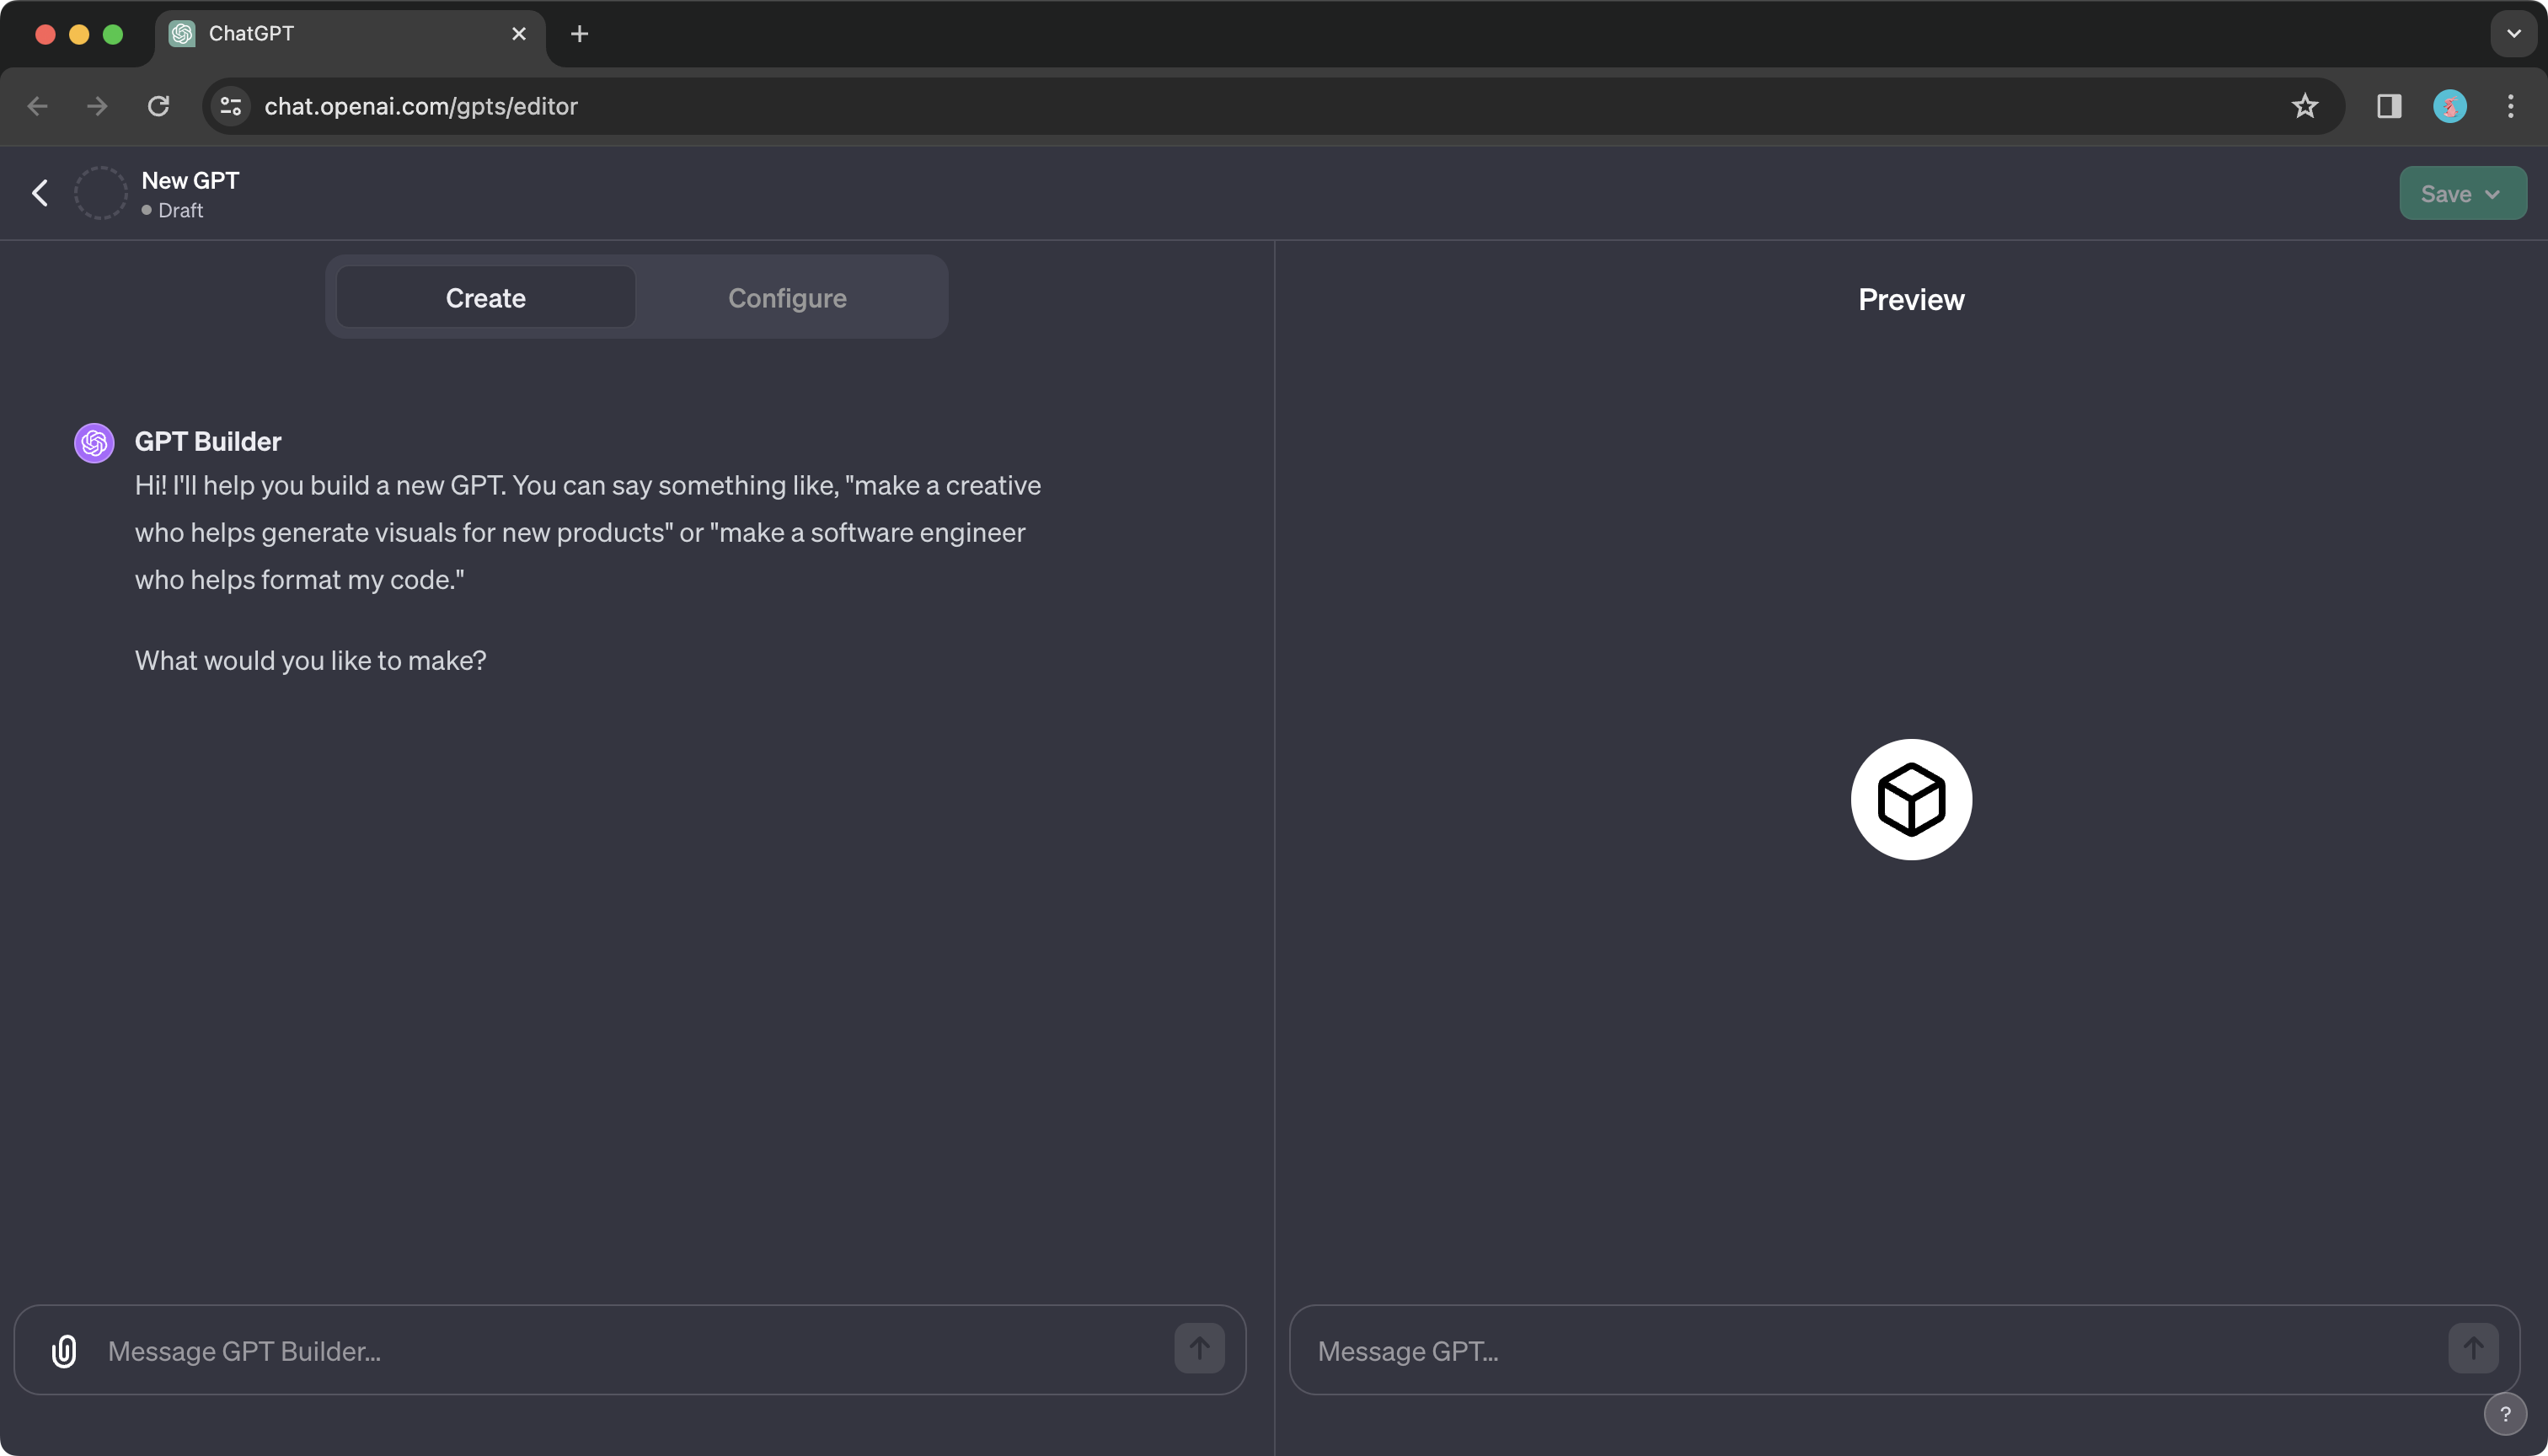Switch to the Configure tab
2548x1456 pixels.
[787, 298]
